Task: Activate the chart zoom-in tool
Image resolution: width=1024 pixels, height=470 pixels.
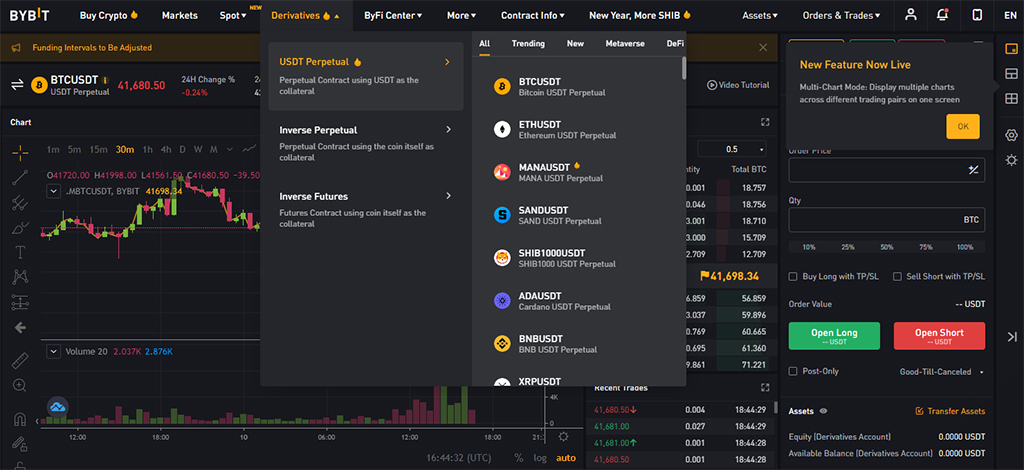Action: (x=20, y=385)
